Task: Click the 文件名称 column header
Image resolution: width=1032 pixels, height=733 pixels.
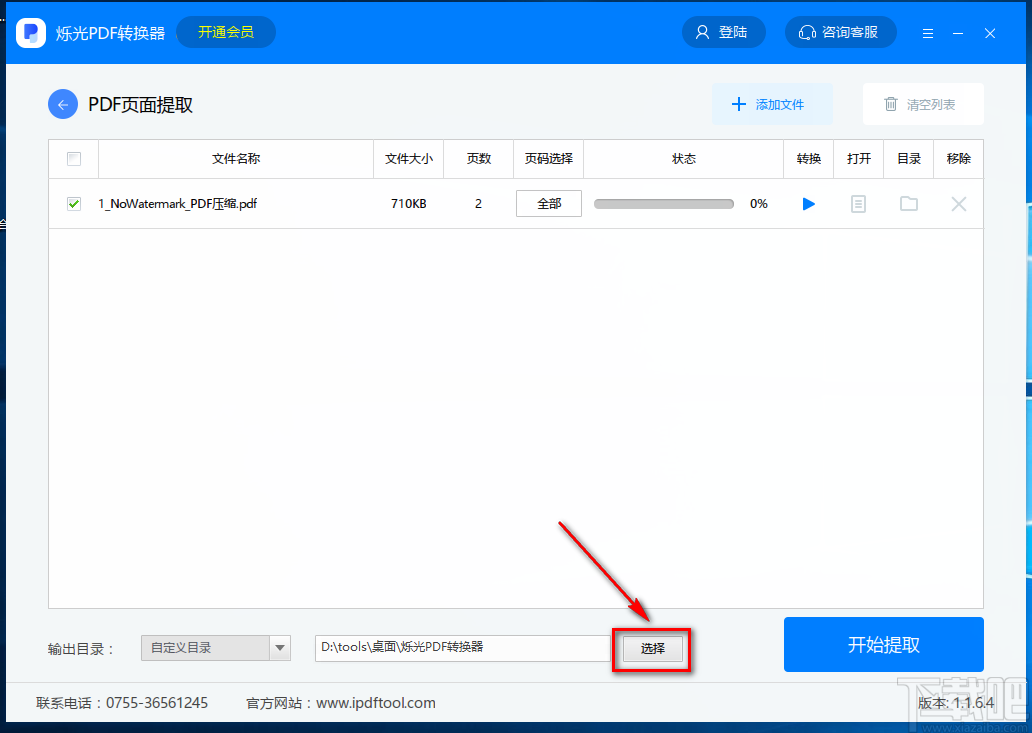Action: (x=236, y=159)
